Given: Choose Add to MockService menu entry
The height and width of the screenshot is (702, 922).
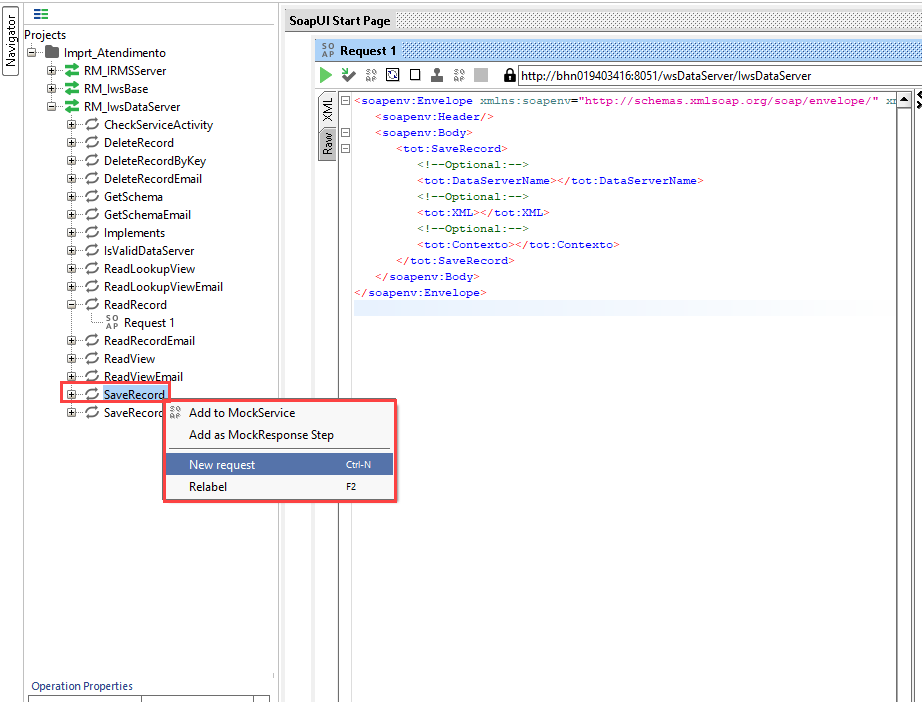Looking at the screenshot, I should [279, 413].
